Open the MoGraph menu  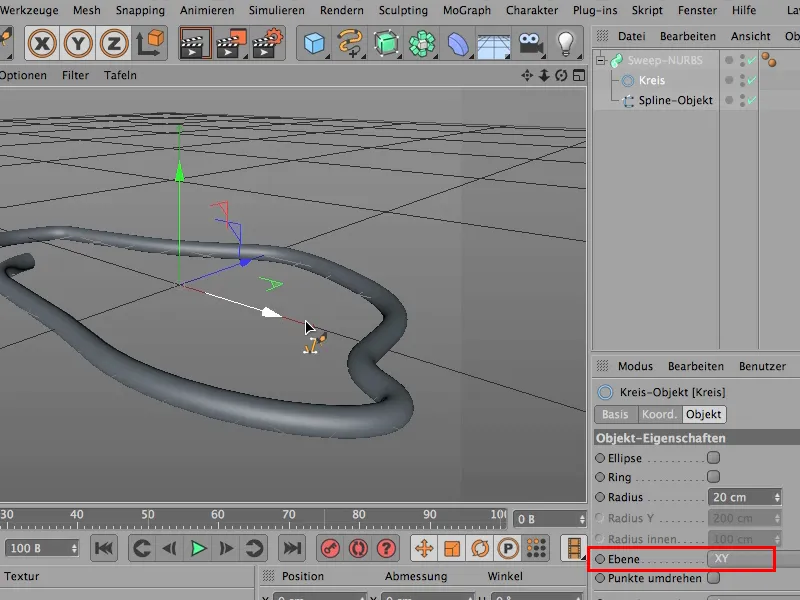click(467, 10)
